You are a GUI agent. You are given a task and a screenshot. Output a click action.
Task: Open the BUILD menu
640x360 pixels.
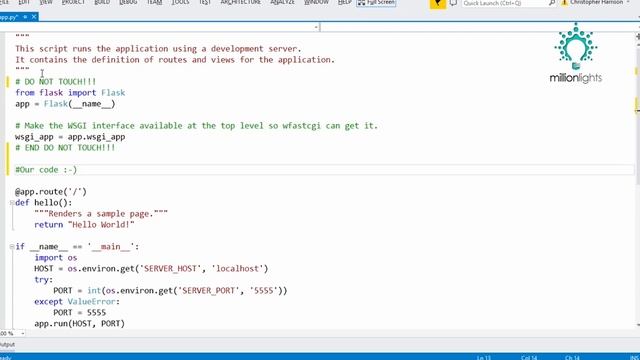click(x=102, y=2)
